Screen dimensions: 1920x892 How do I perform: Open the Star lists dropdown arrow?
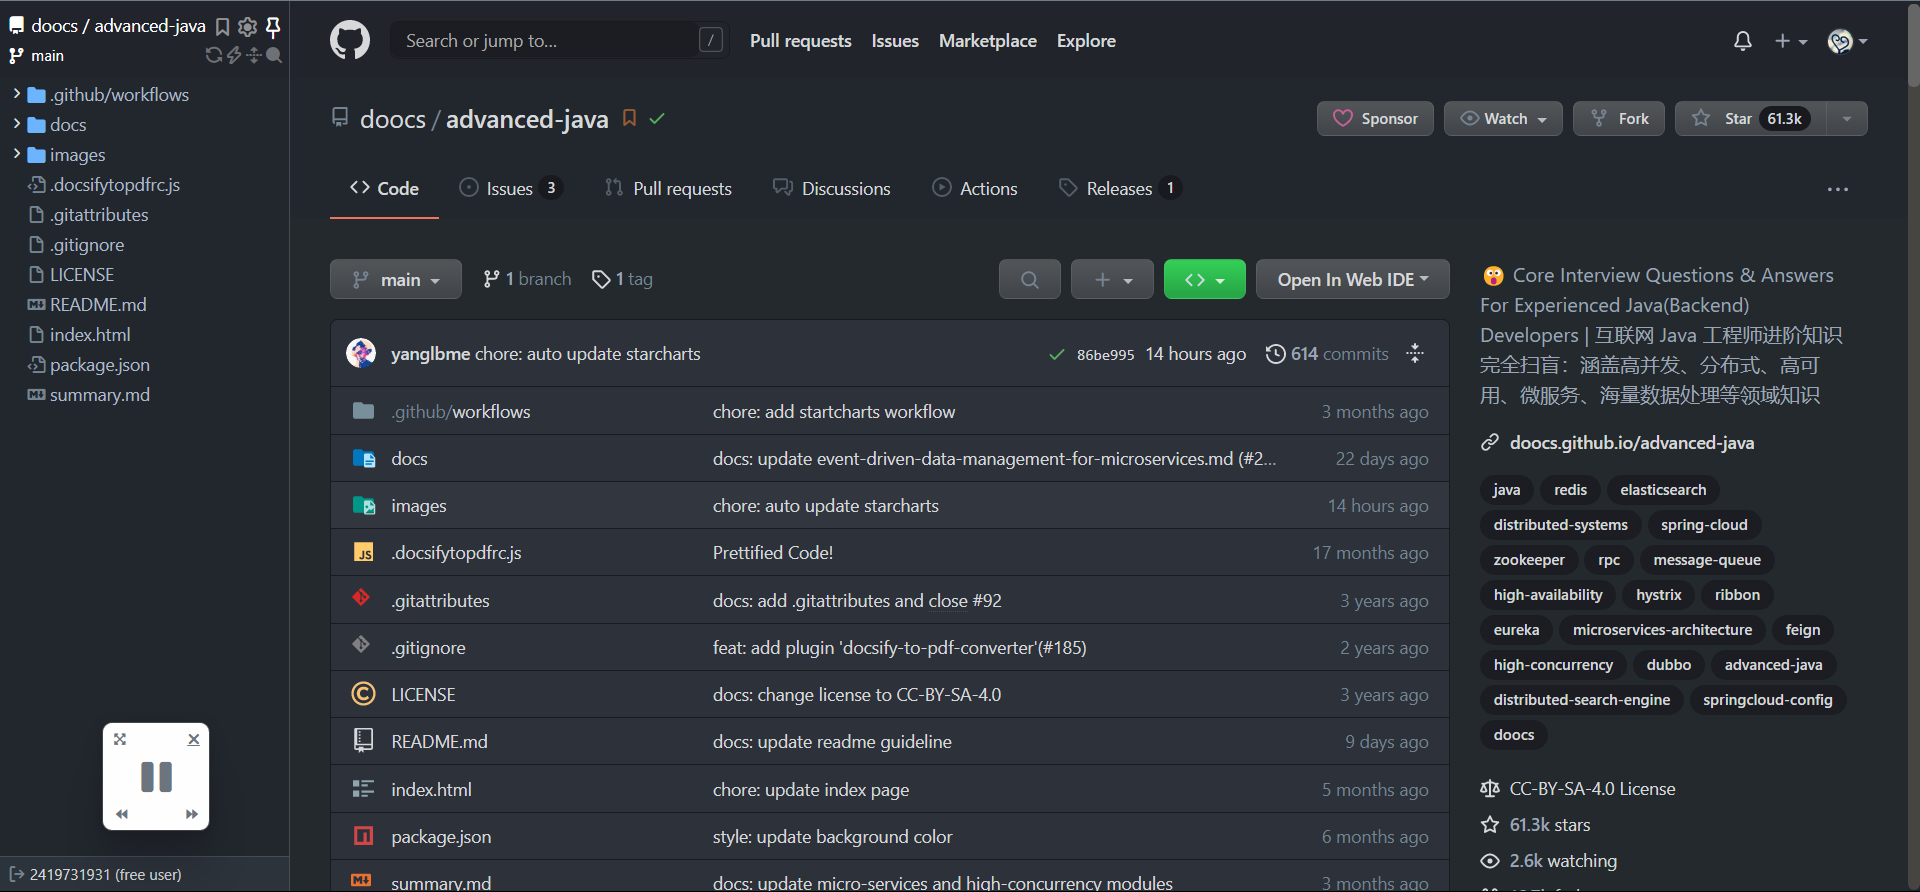tap(1847, 119)
